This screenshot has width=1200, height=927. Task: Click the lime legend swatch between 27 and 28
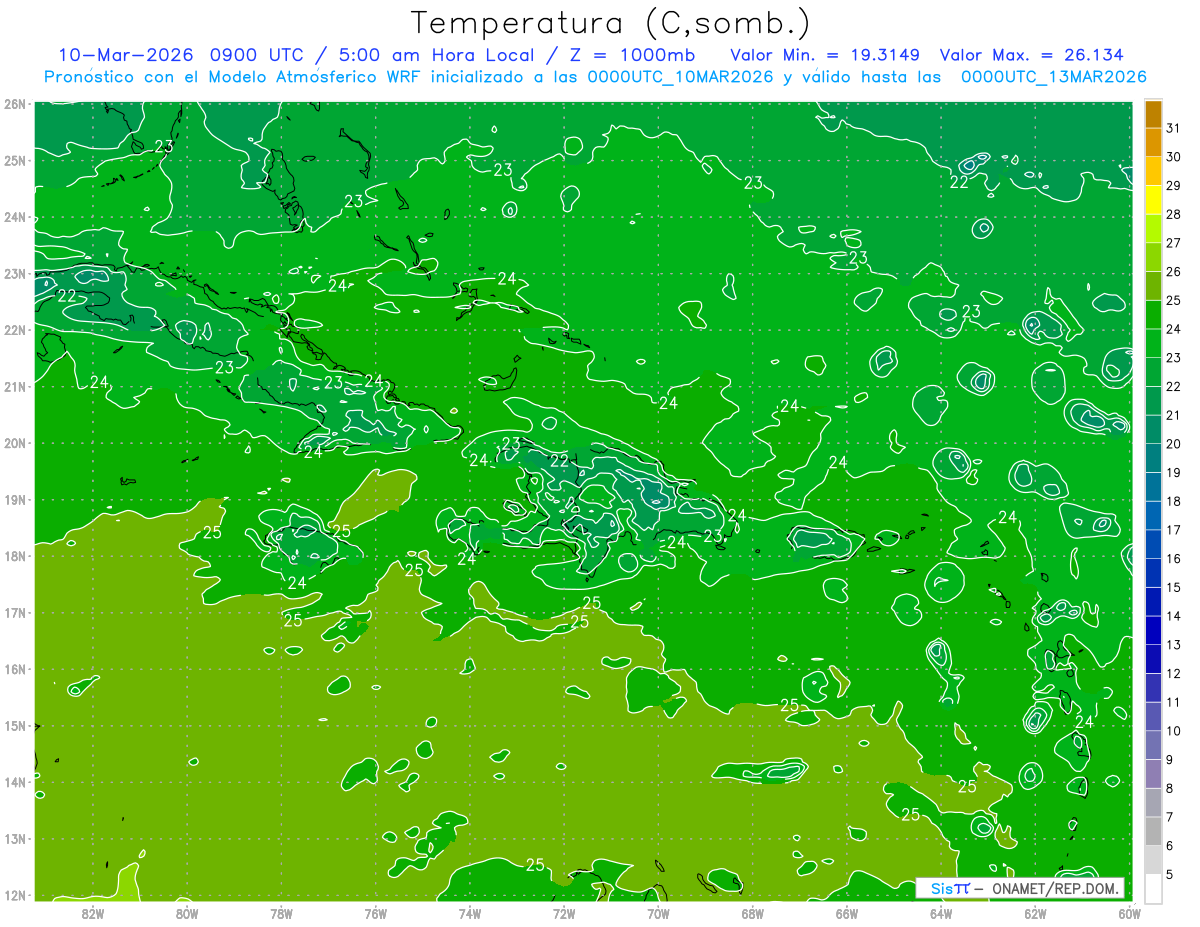[1153, 229]
